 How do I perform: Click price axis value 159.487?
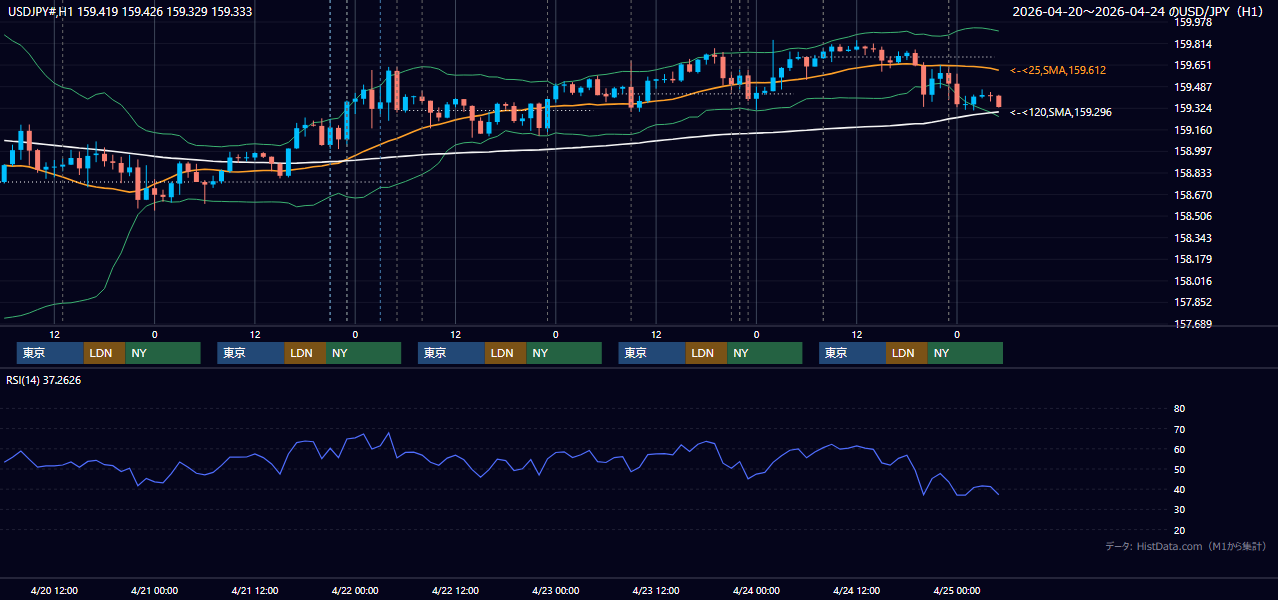coord(1193,87)
